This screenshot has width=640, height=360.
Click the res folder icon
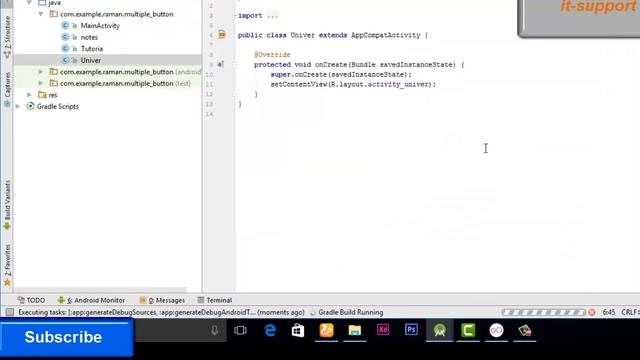tap(42, 95)
